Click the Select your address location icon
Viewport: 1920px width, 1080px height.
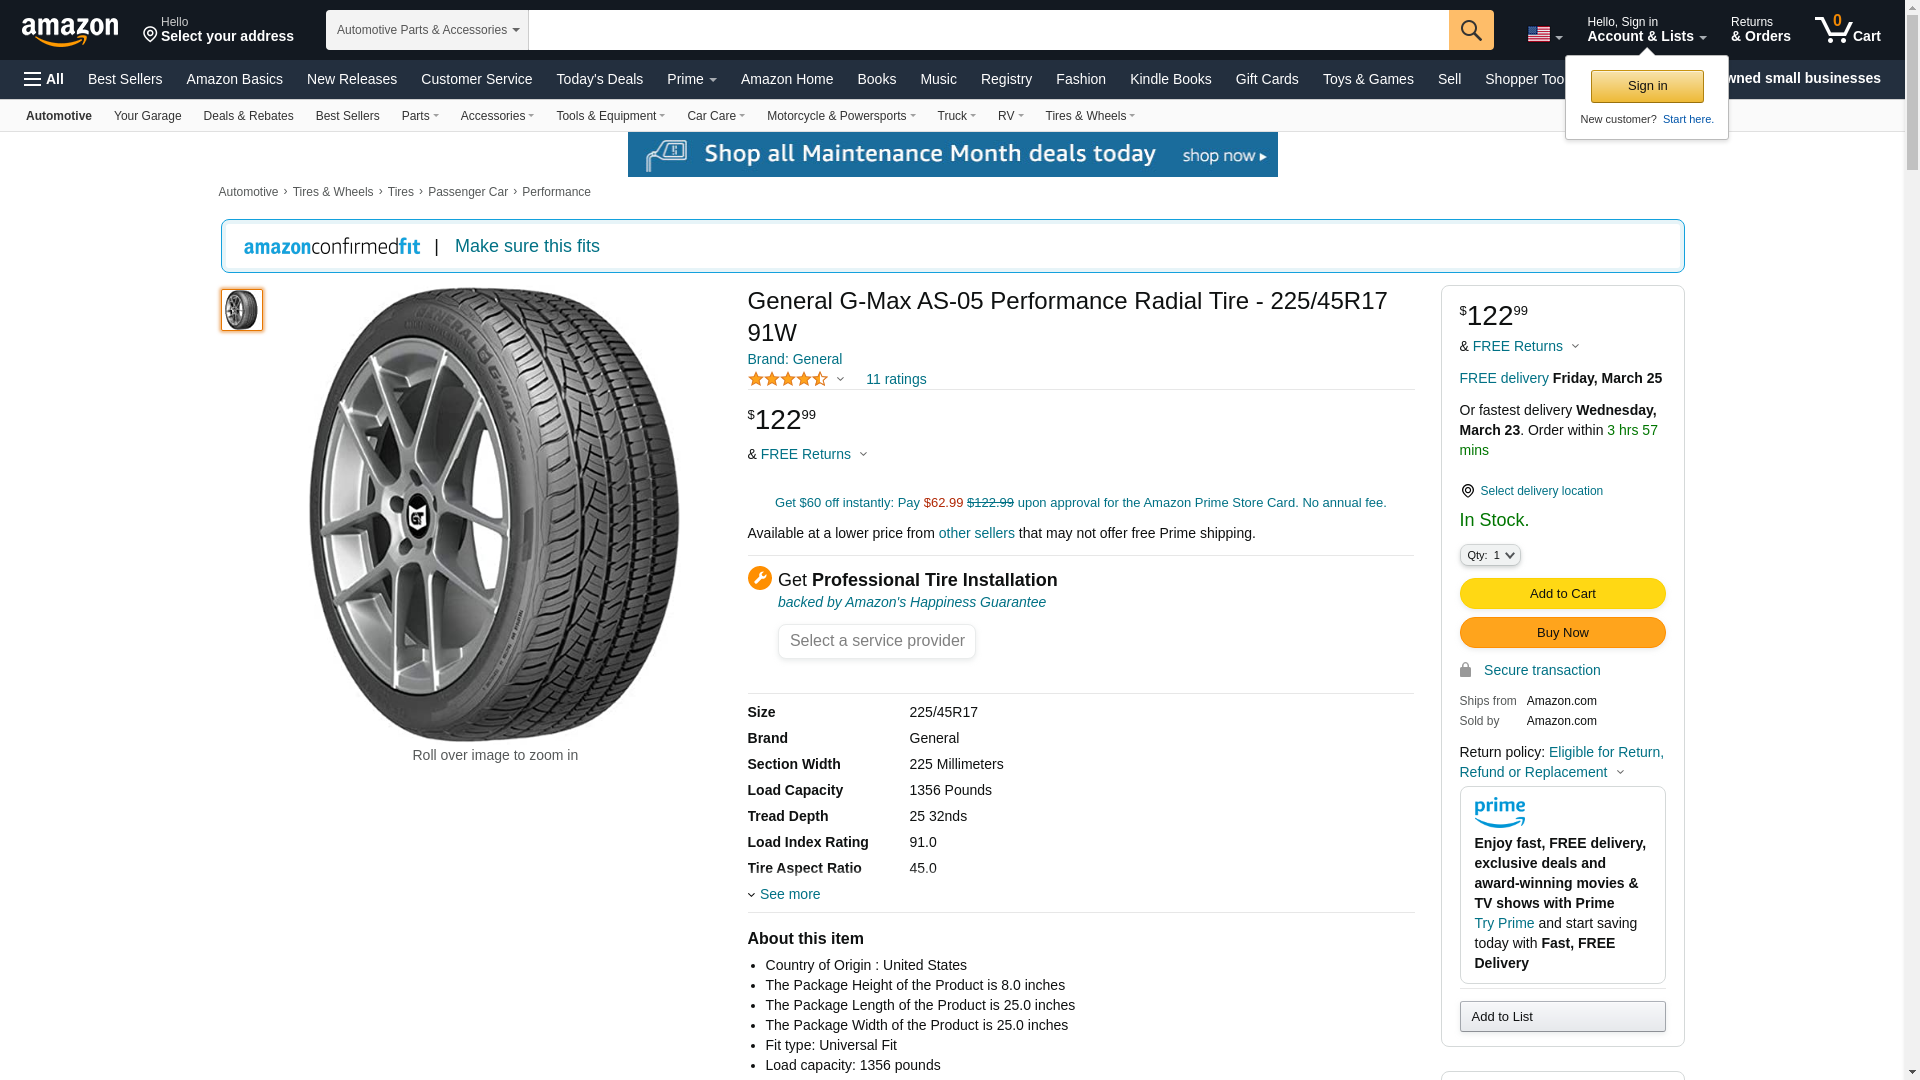coord(150,36)
